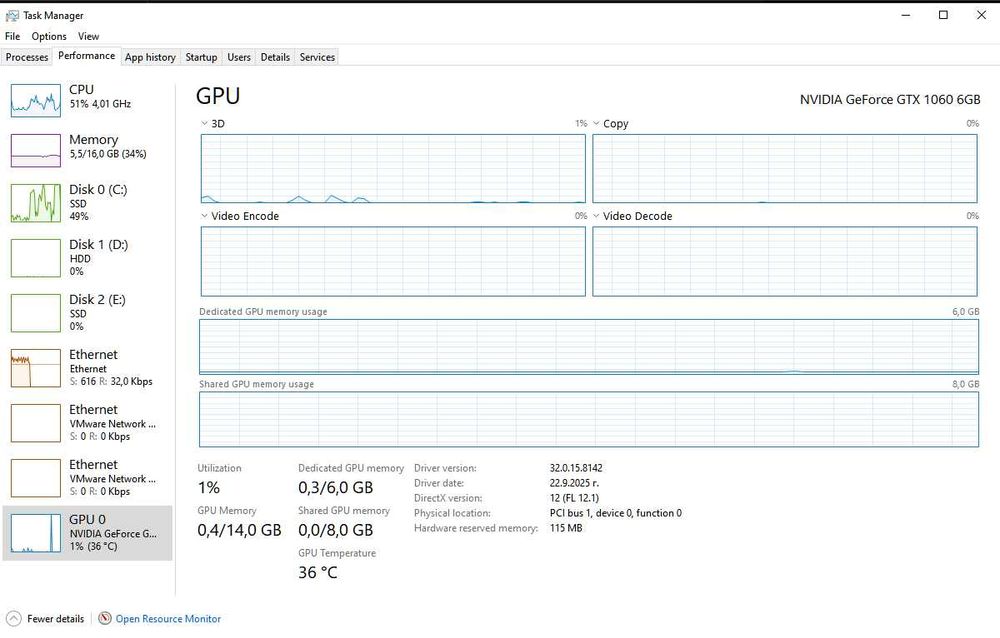1000x638 pixels.
Task: Click the Dedicated GPU memory usage graph
Action: click(589, 346)
